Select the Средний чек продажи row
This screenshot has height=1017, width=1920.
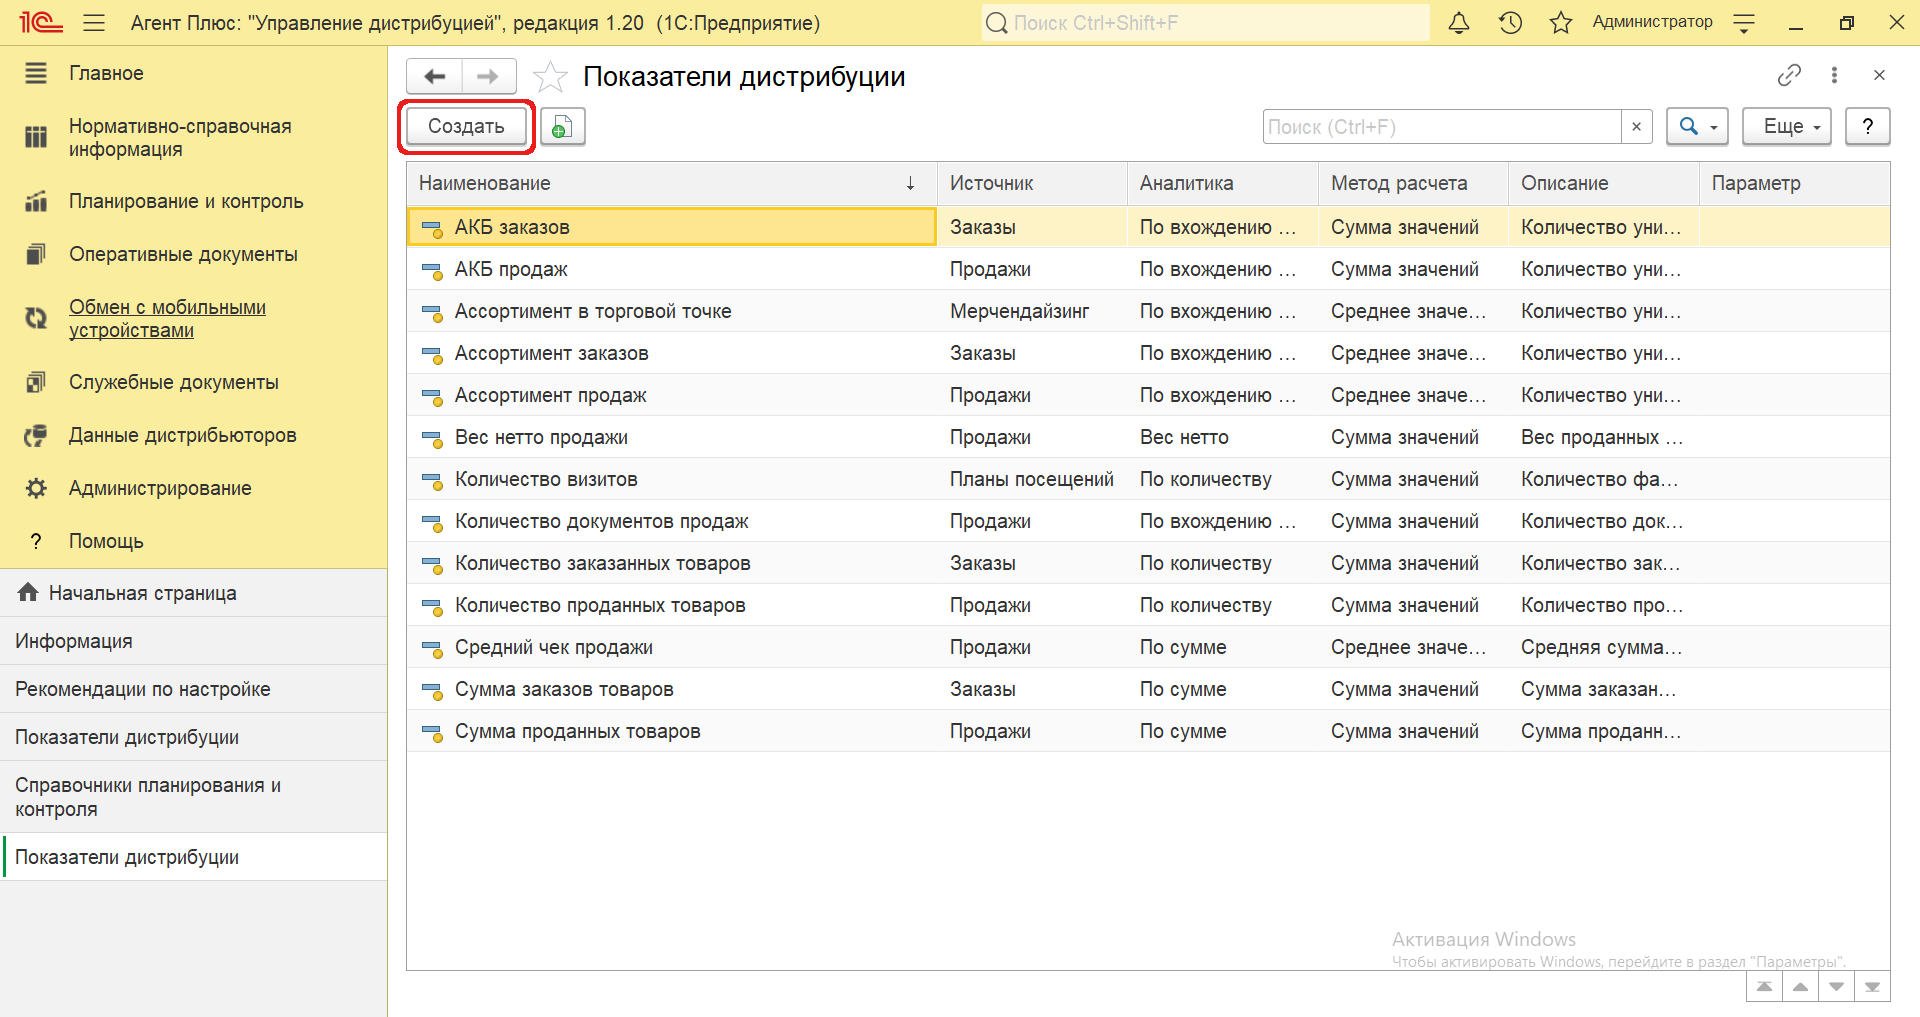pyautogui.click(x=1148, y=647)
